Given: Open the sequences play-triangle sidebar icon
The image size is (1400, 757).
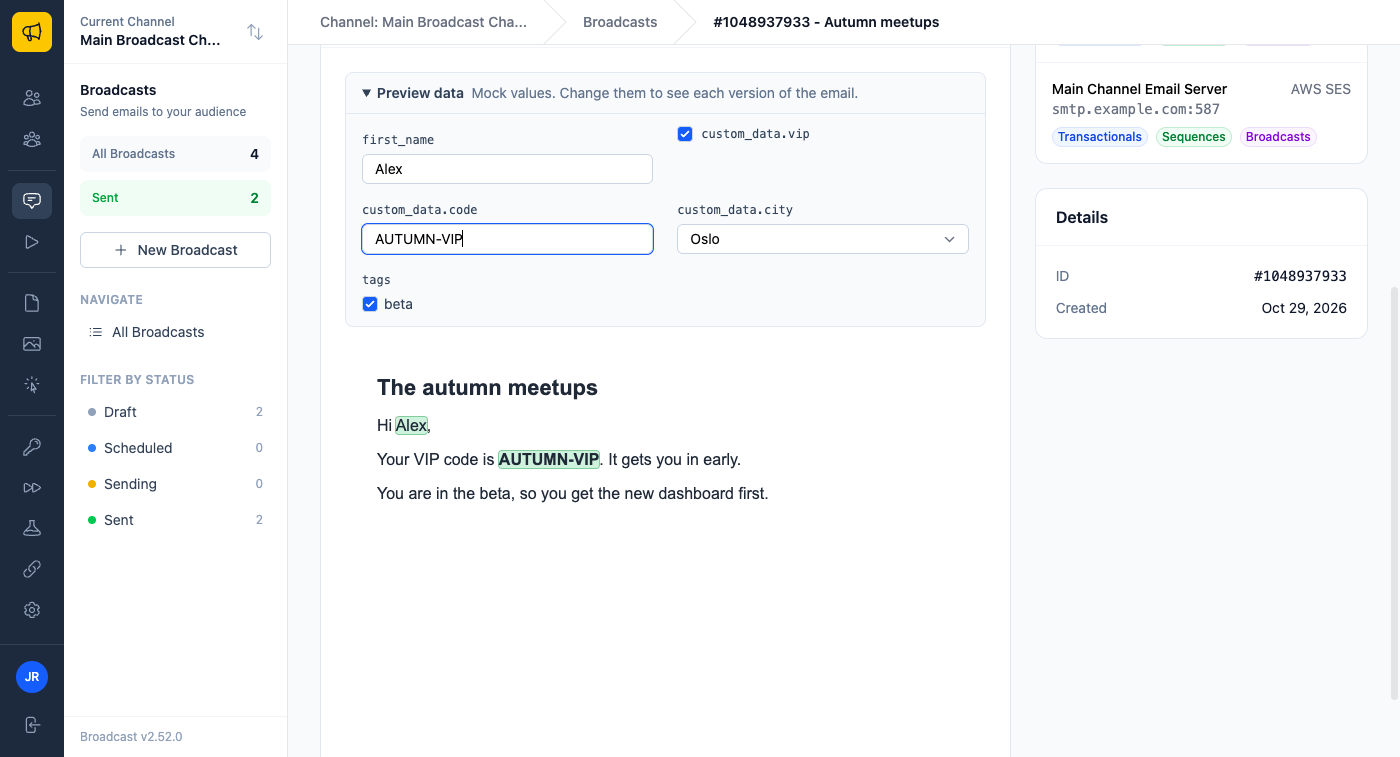Looking at the screenshot, I should [x=32, y=242].
